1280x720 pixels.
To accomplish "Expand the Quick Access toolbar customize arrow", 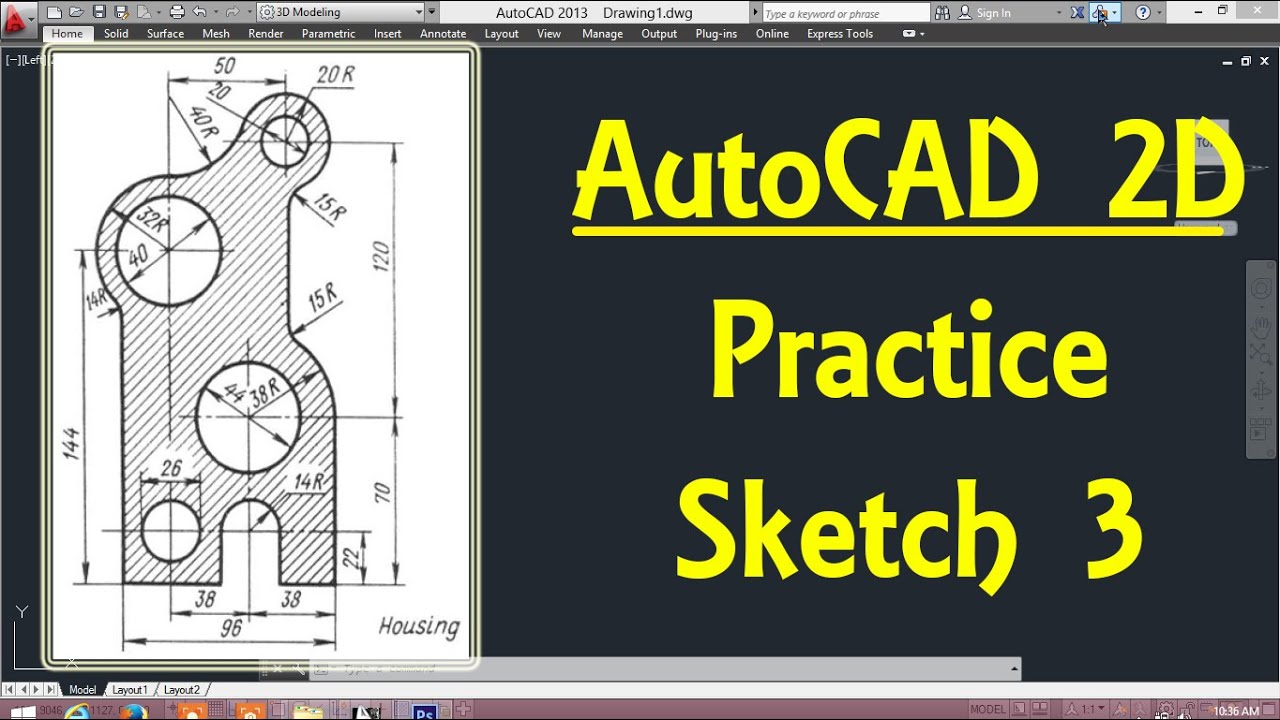I will tap(431, 12).
